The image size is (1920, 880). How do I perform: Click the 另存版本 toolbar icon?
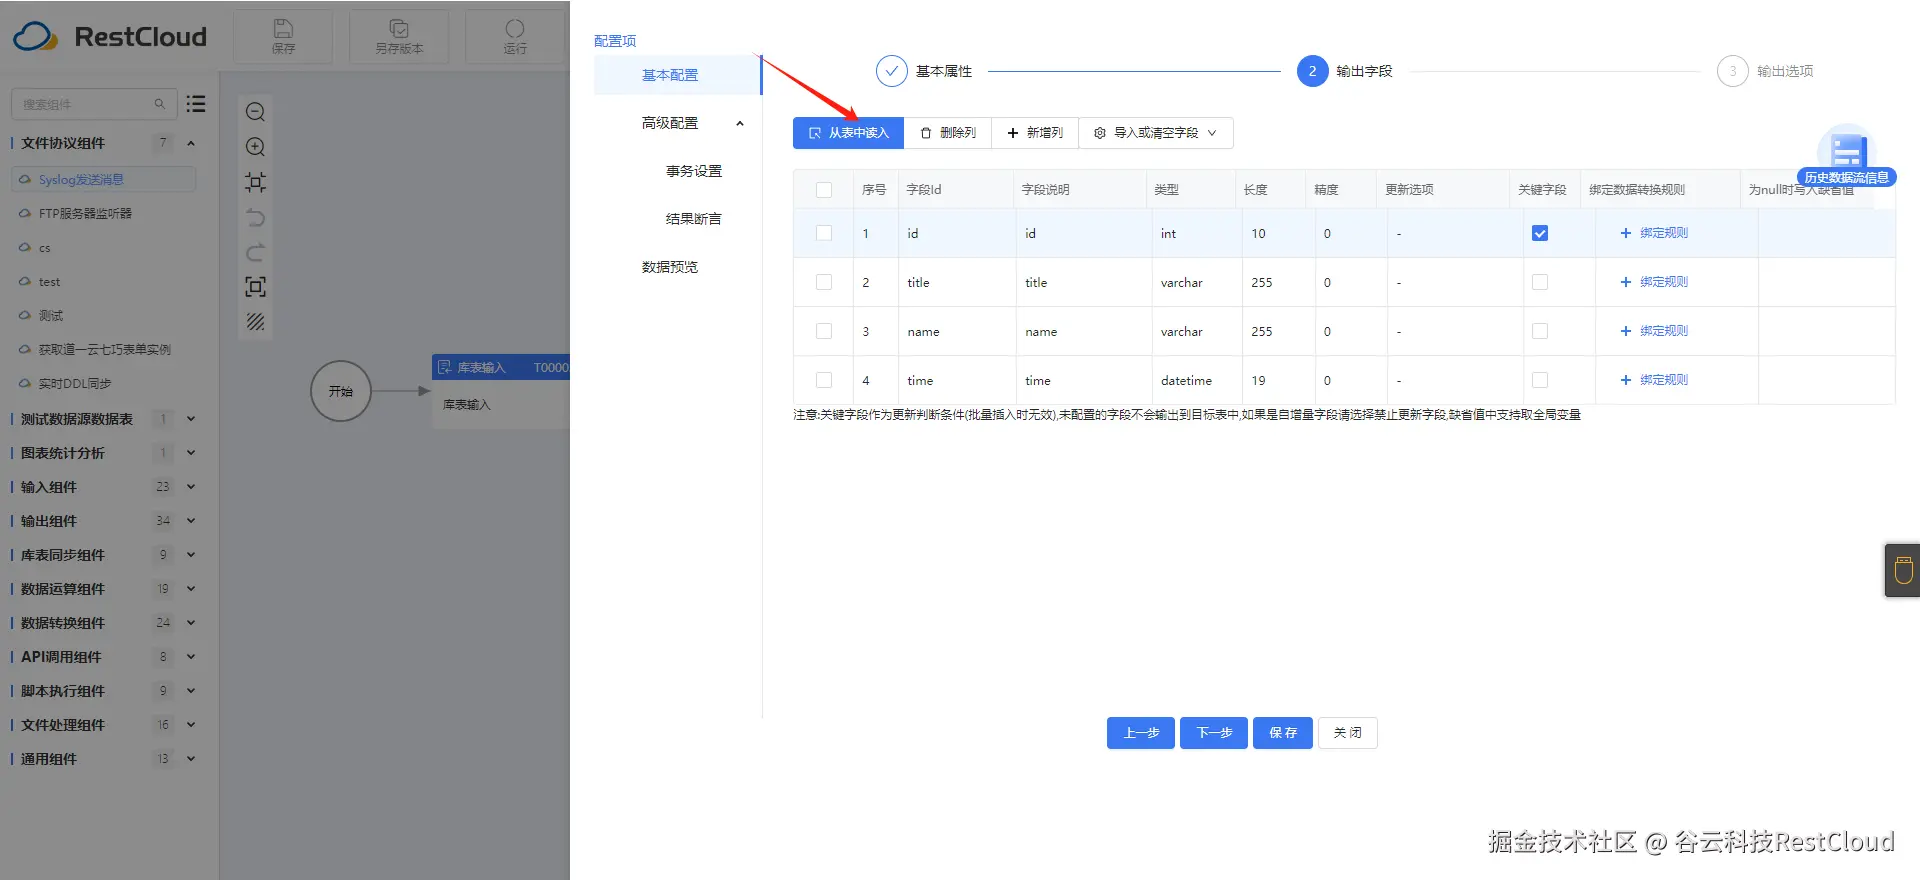(x=399, y=36)
